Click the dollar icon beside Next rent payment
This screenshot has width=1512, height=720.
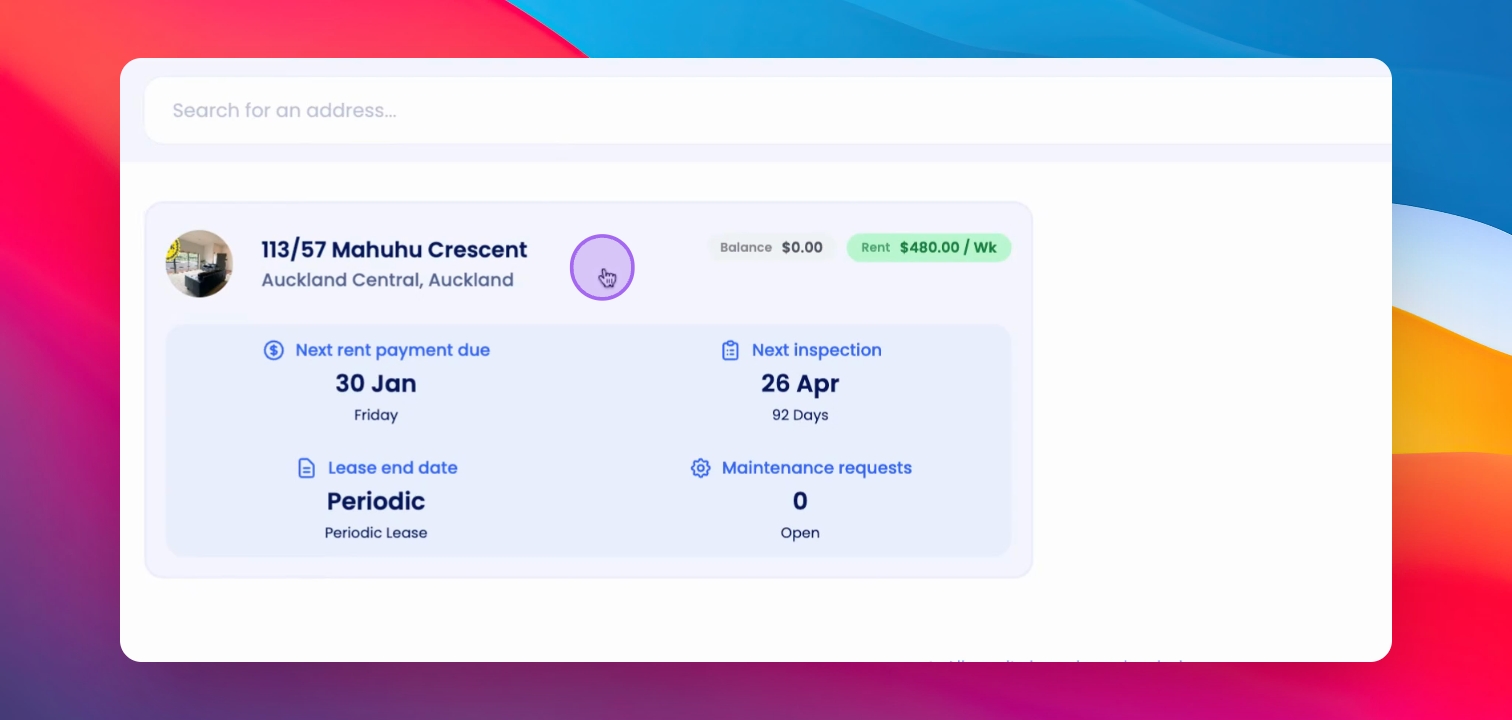click(274, 350)
